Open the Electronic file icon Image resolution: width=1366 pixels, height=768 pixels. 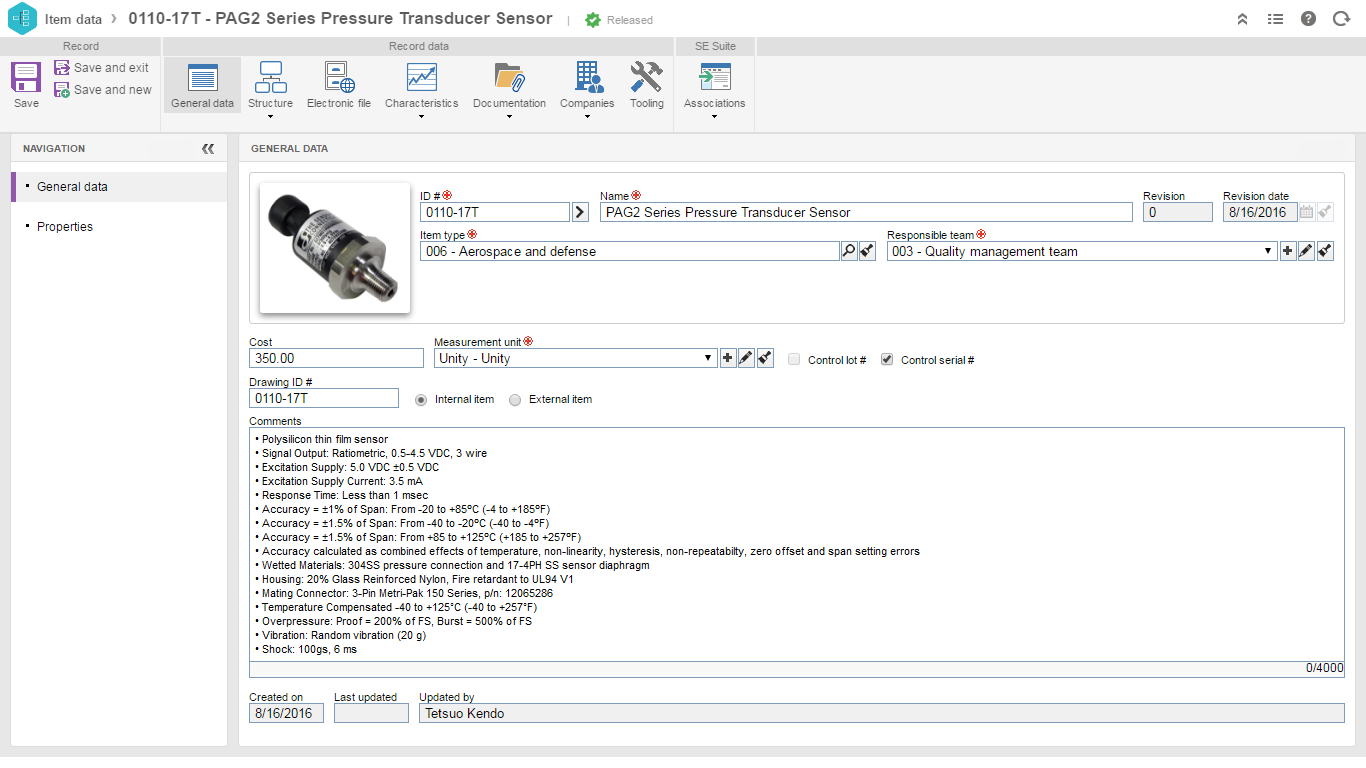[339, 77]
